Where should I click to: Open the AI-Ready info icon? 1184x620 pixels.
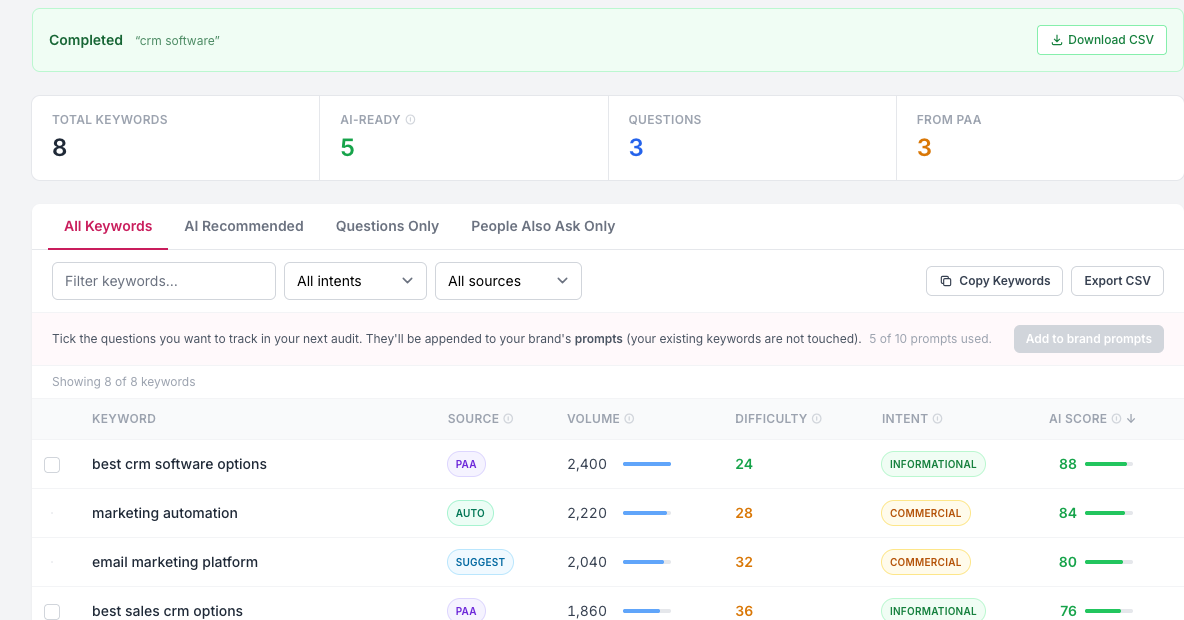pyautogui.click(x=411, y=119)
